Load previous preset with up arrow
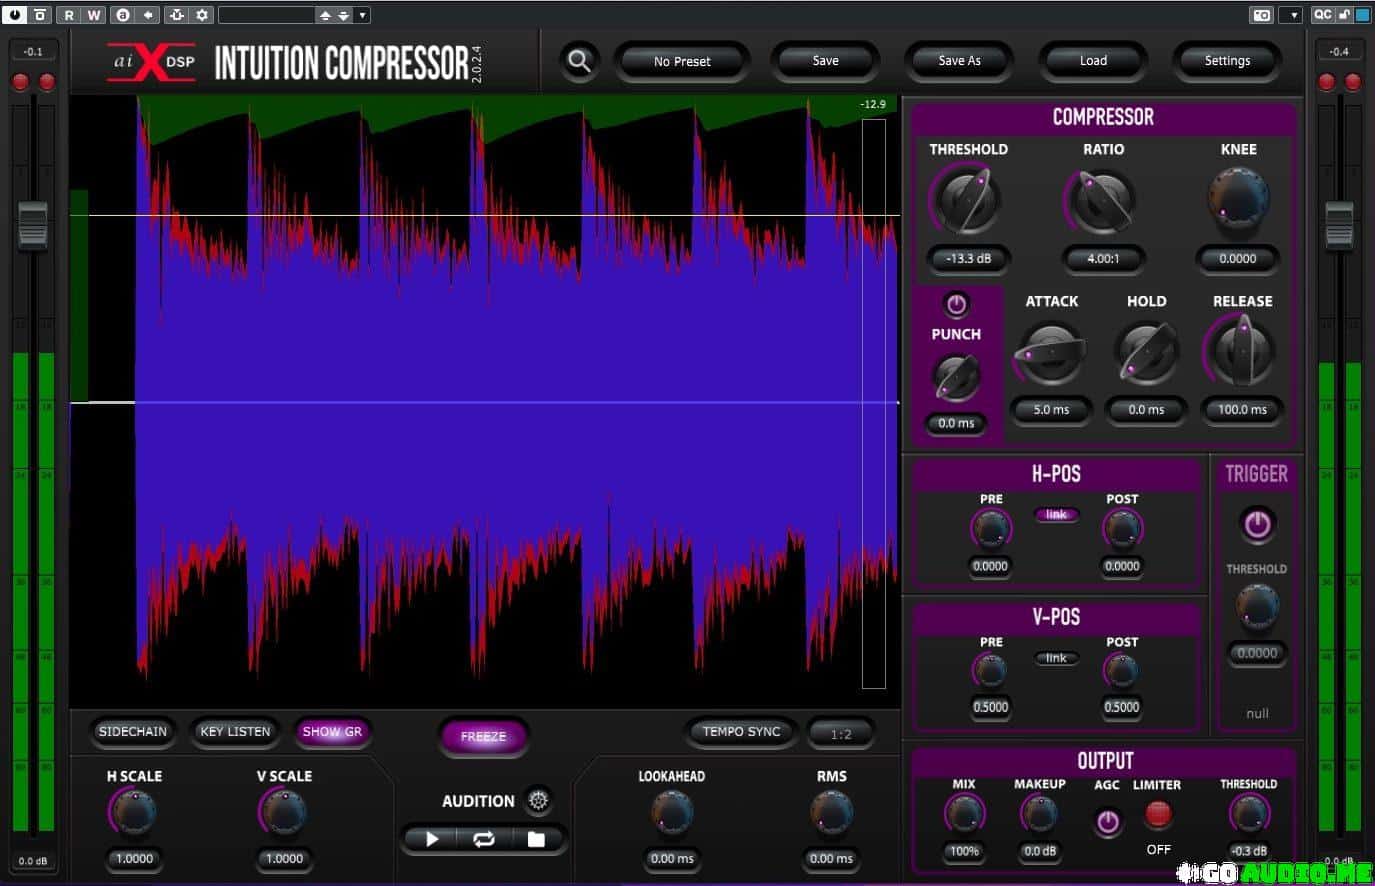The width and height of the screenshot is (1375, 886). [325, 16]
